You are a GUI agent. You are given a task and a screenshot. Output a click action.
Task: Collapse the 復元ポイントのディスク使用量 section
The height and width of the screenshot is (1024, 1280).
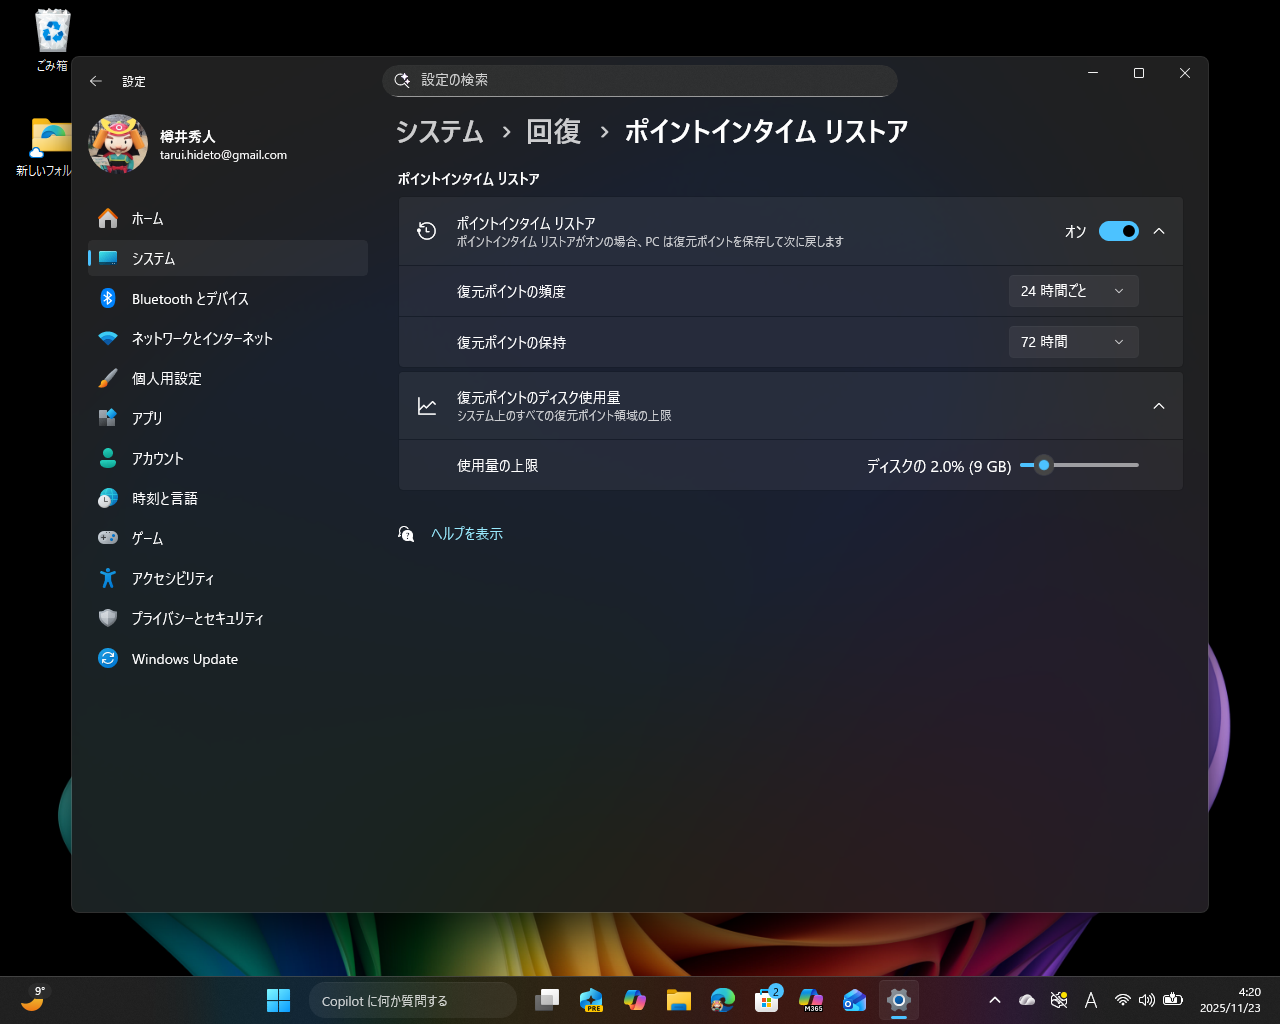(1158, 406)
